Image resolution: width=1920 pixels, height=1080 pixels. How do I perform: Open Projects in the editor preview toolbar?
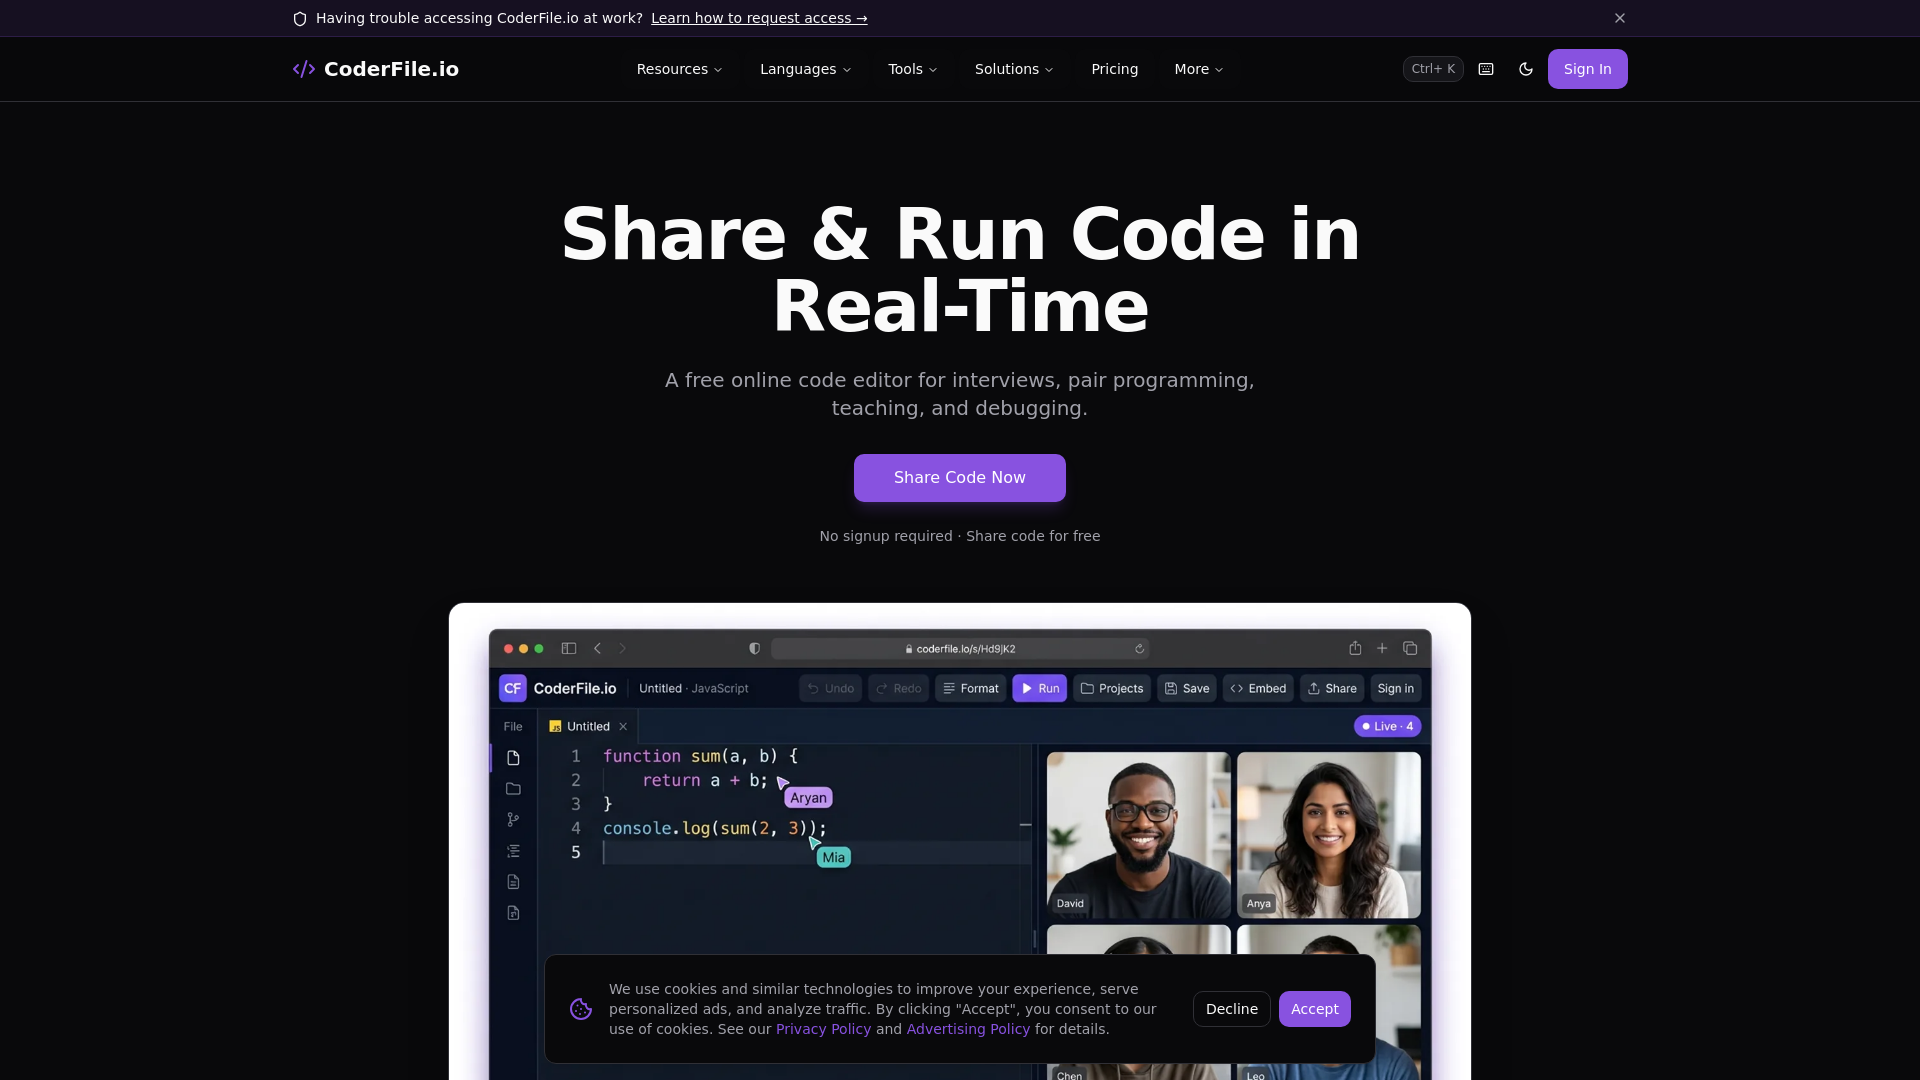tap(1112, 688)
